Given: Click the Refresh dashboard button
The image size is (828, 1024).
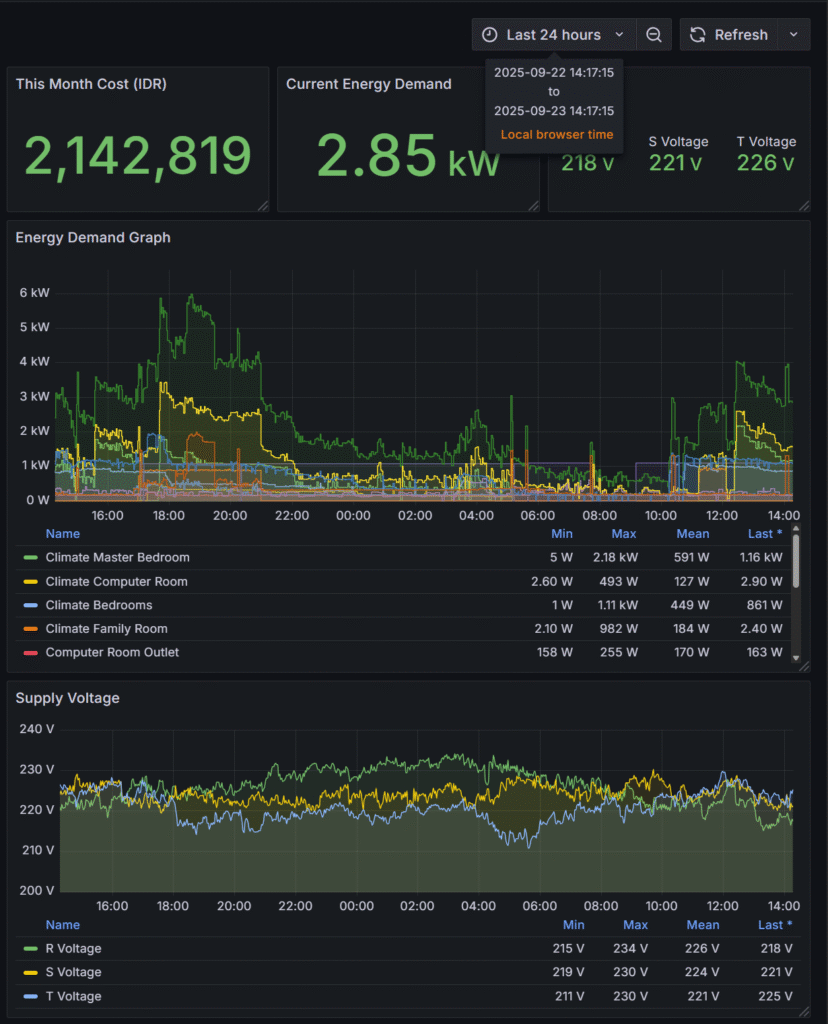Looking at the screenshot, I should click(x=729, y=35).
